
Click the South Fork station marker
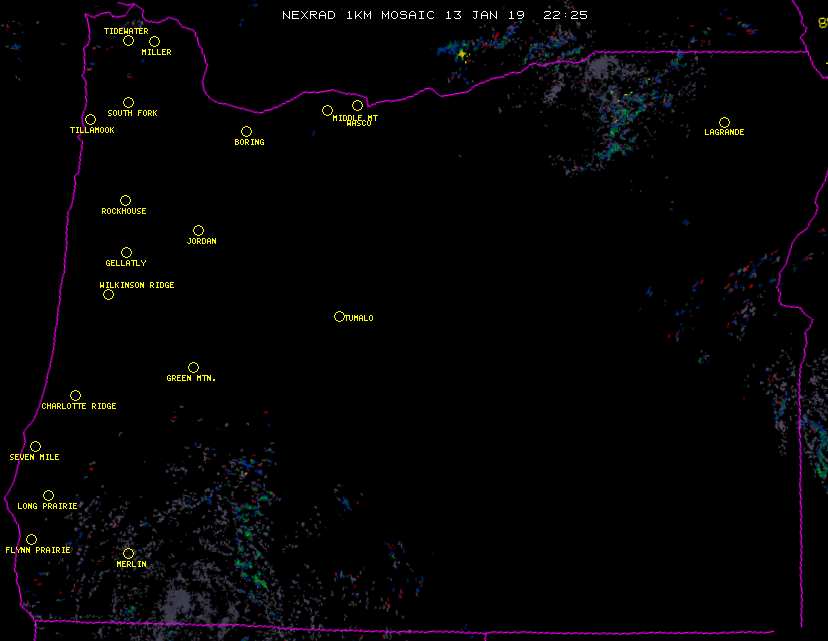click(128, 102)
